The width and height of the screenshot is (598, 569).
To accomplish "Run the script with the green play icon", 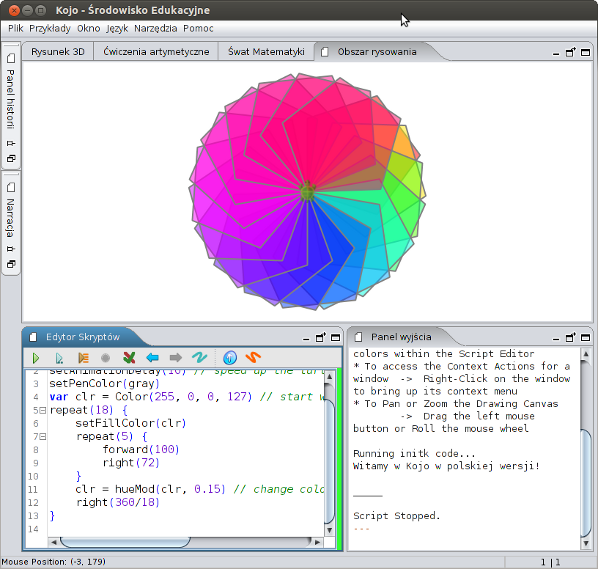I will coord(36,358).
